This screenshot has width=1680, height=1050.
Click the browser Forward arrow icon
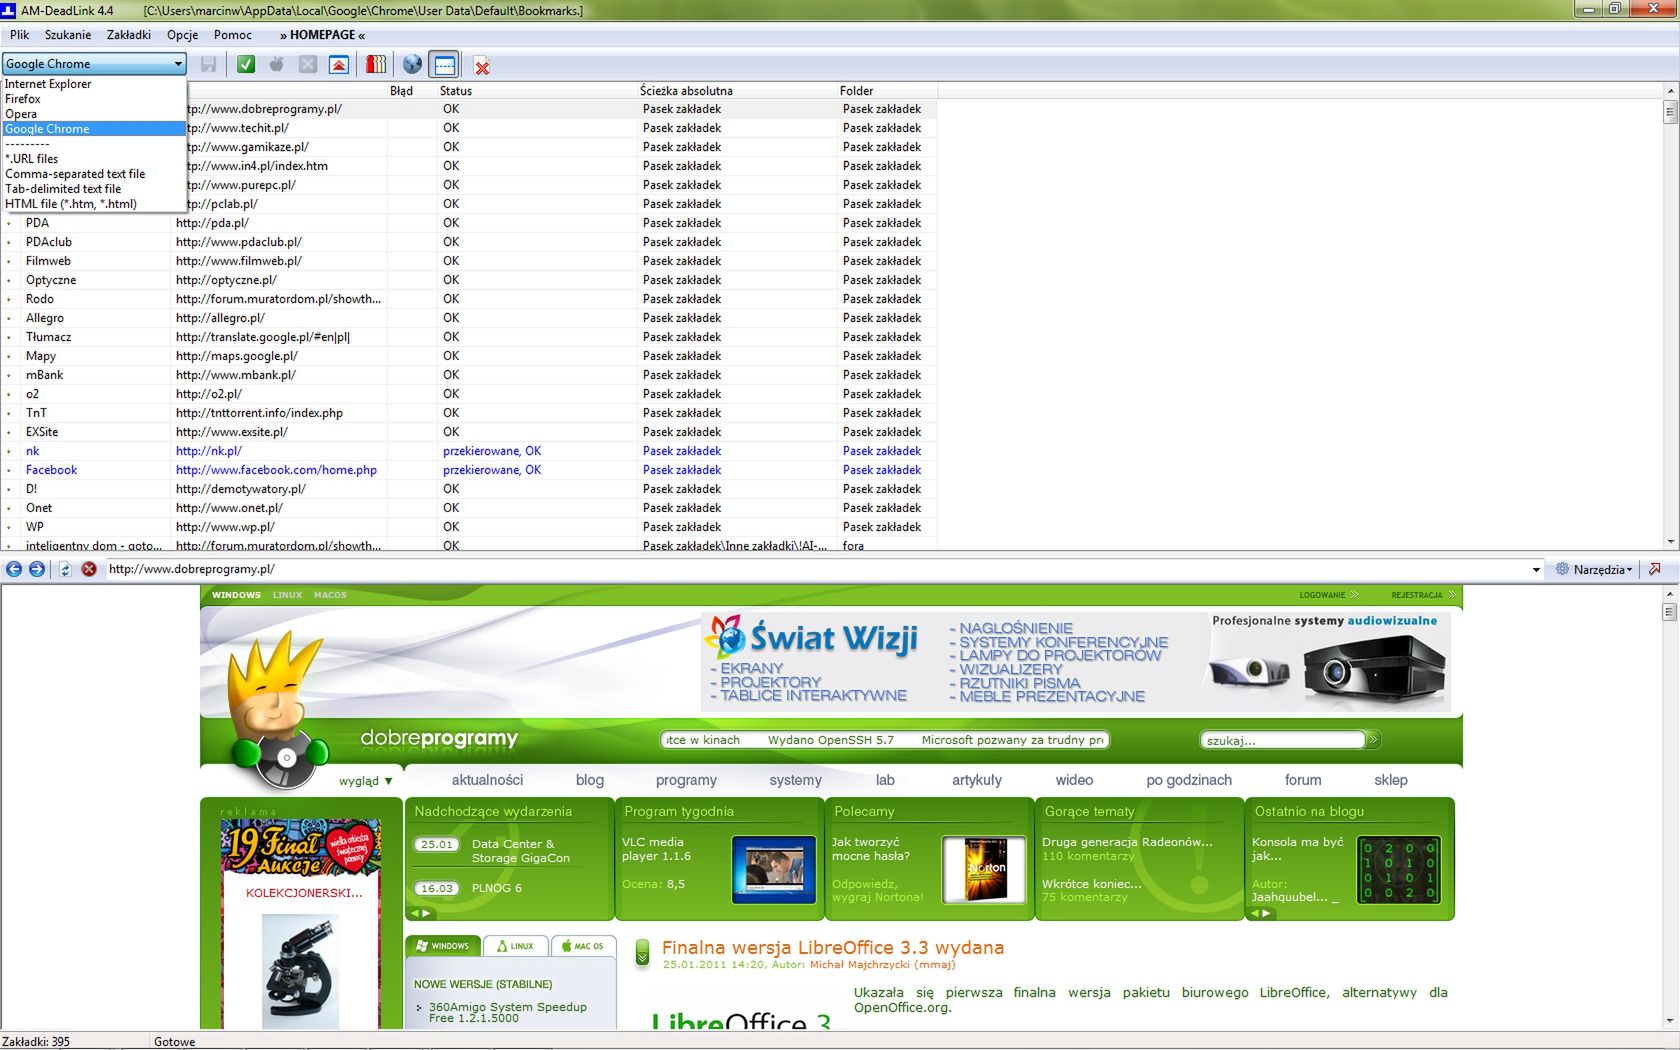tap(37, 569)
